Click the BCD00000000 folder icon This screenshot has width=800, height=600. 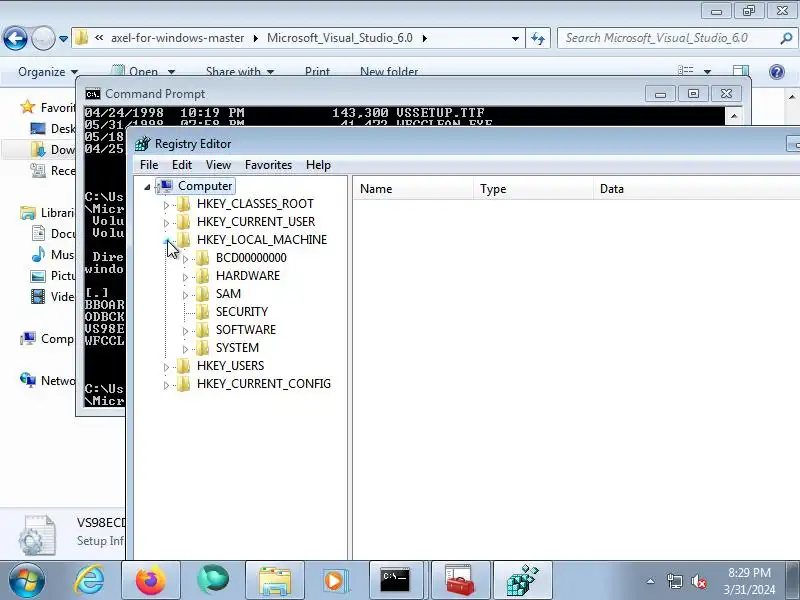[x=203, y=258]
